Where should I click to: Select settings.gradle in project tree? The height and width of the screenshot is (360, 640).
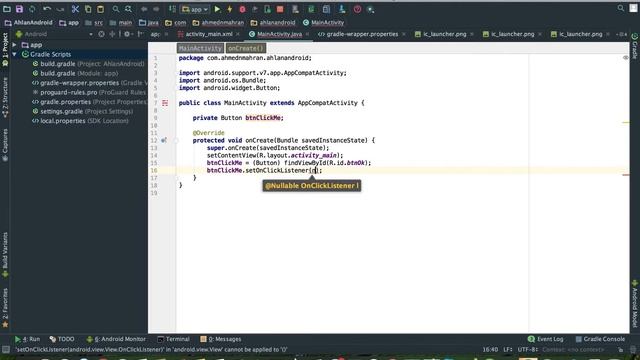click(83, 111)
